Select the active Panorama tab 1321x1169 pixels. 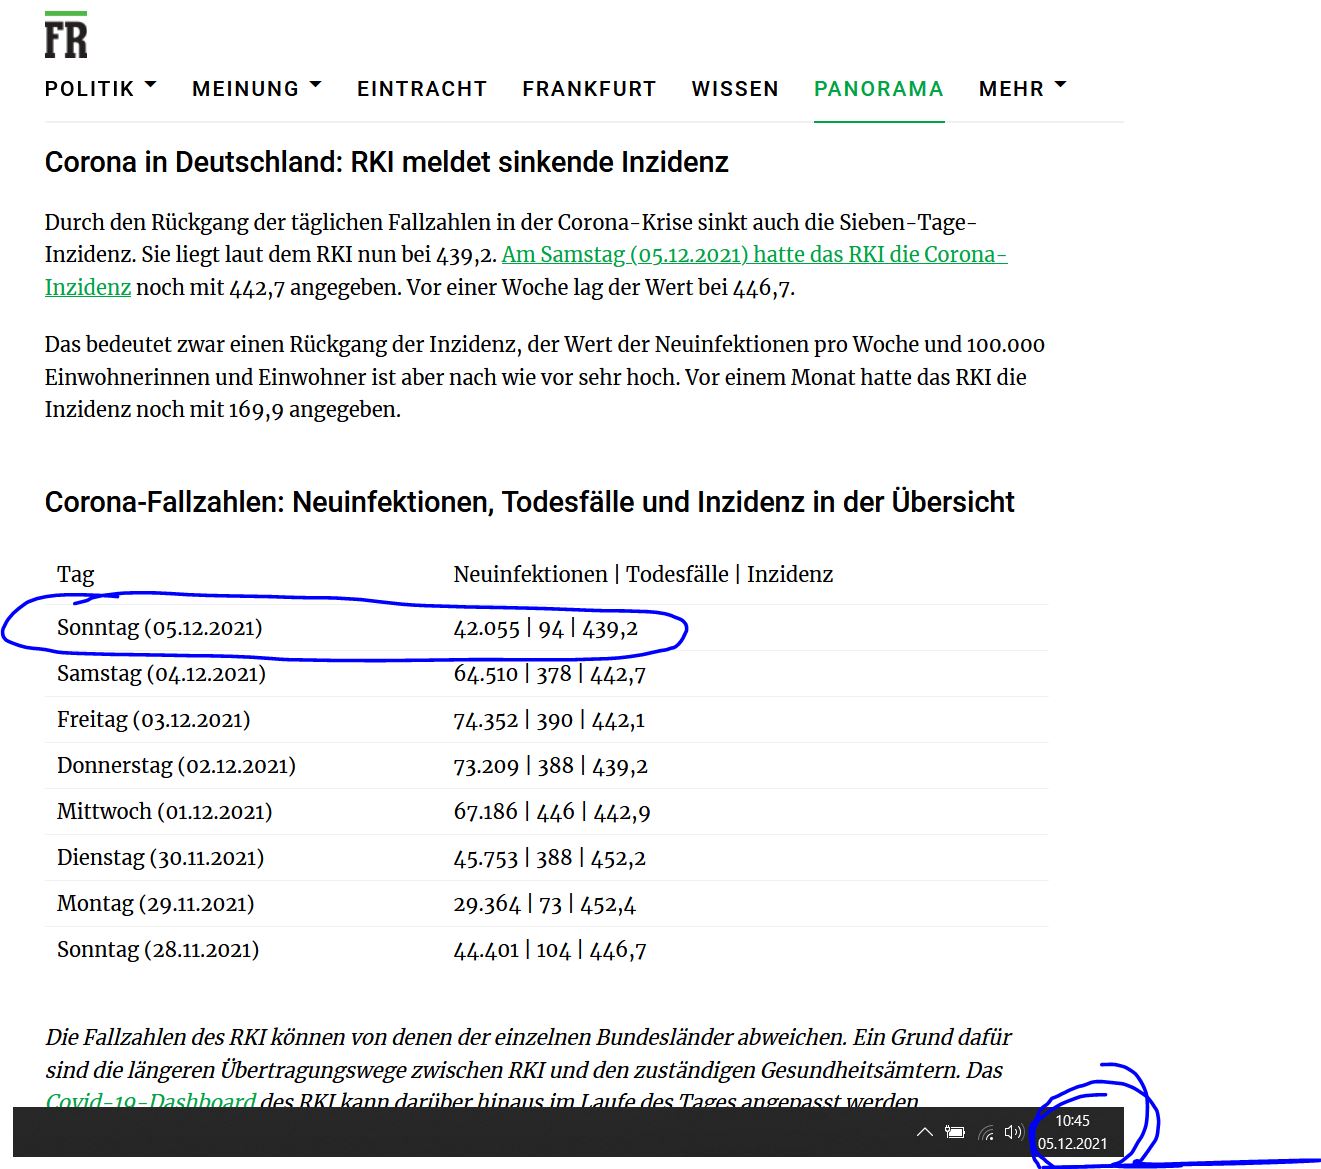click(878, 89)
